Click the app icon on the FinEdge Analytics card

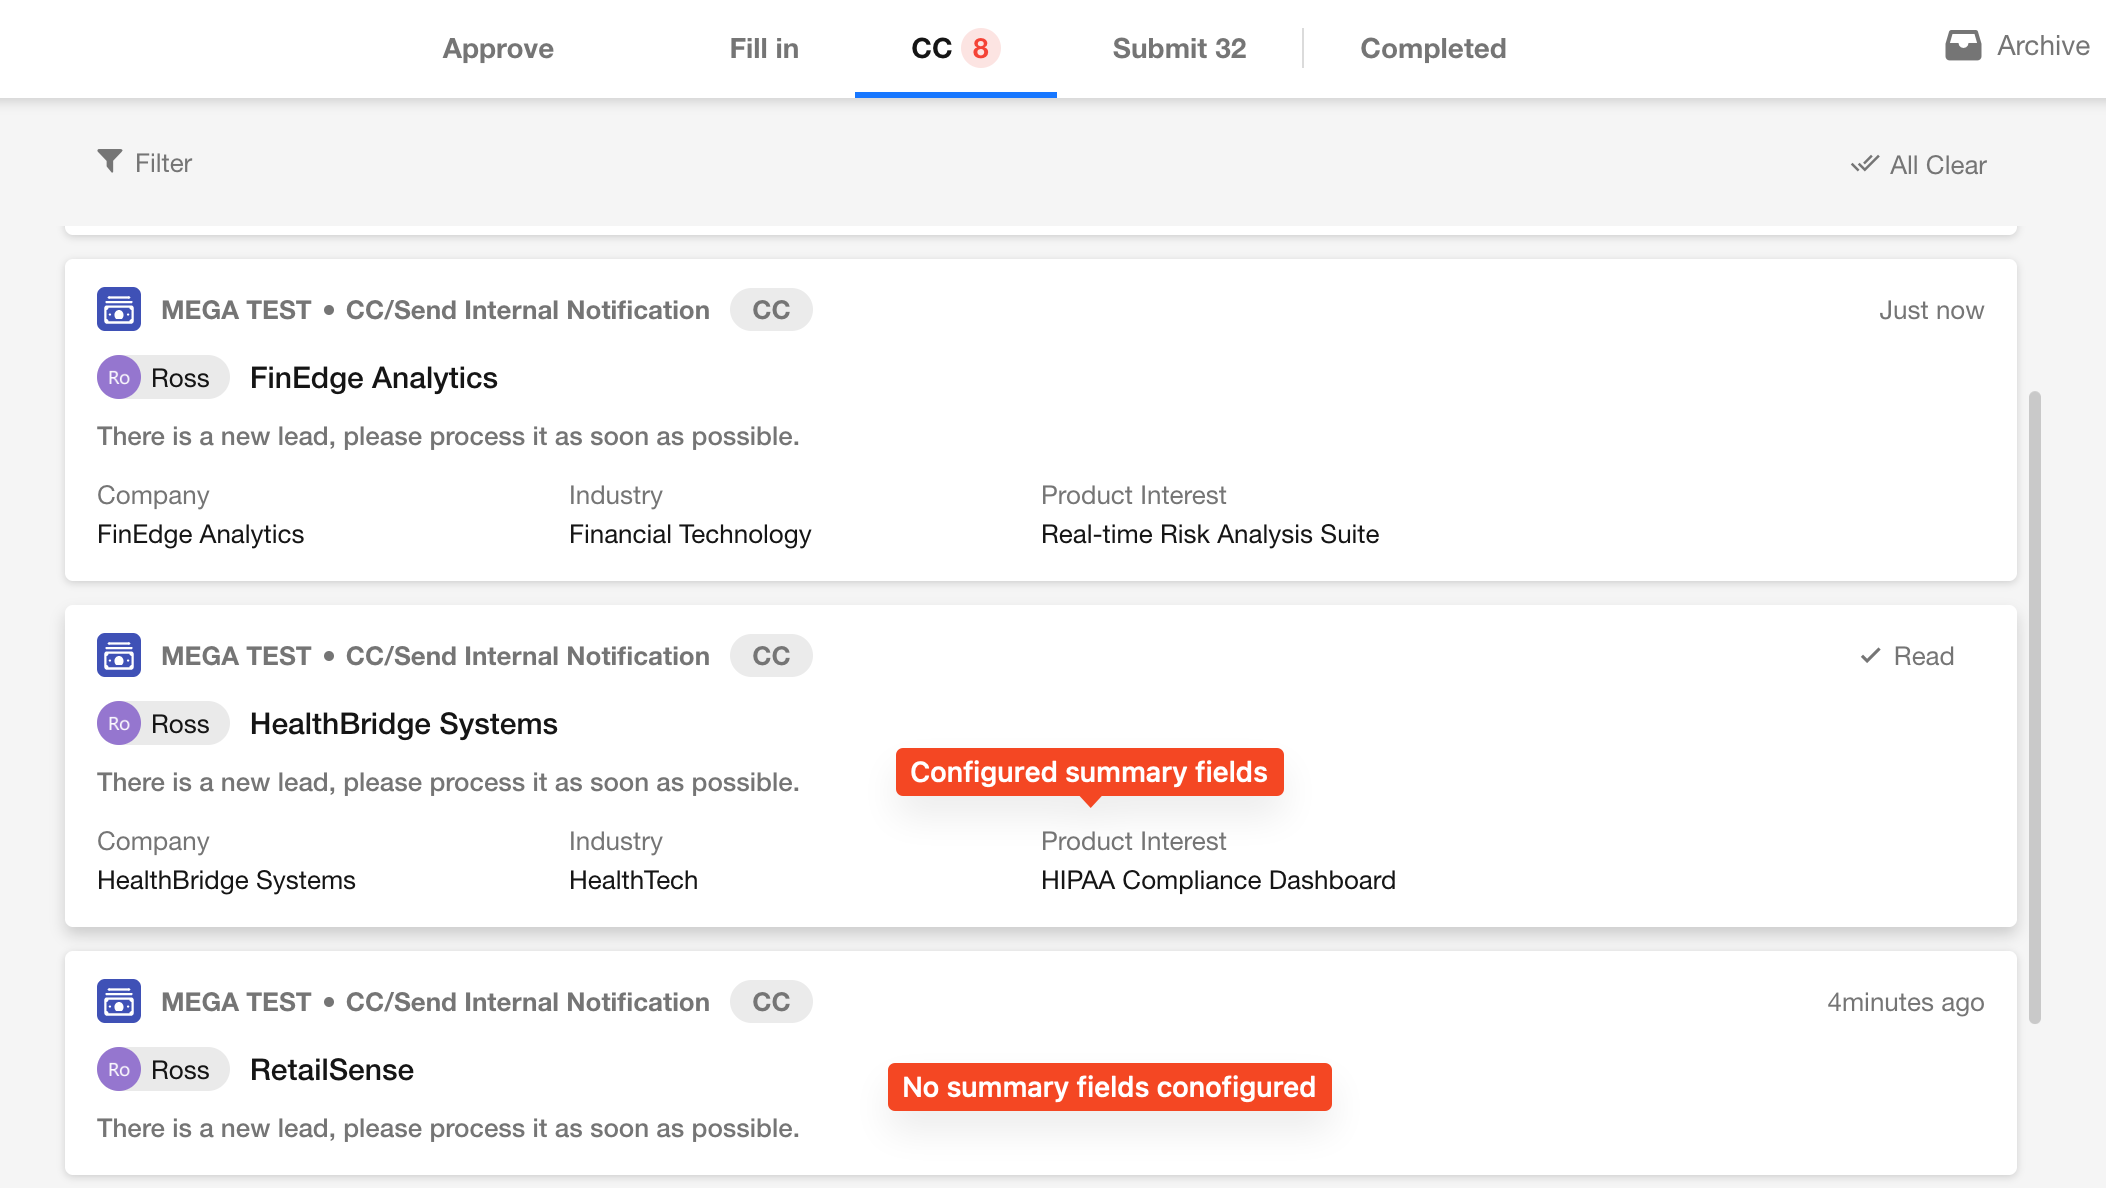[119, 310]
